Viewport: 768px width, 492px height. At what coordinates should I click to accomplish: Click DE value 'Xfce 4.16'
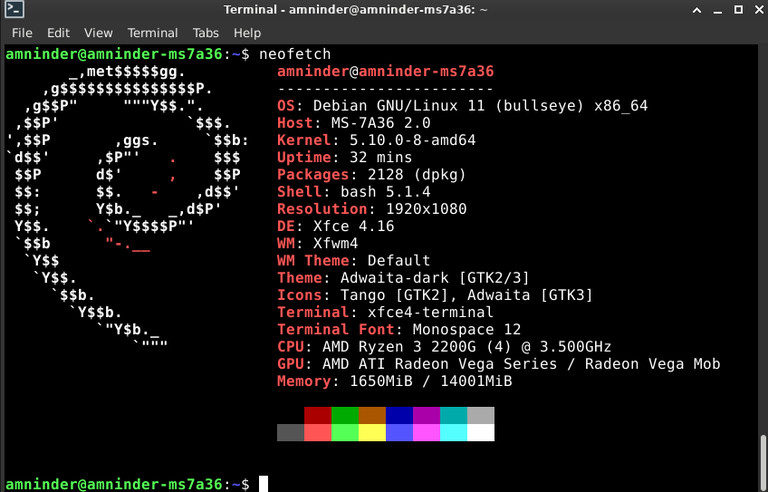coord(354,226)
